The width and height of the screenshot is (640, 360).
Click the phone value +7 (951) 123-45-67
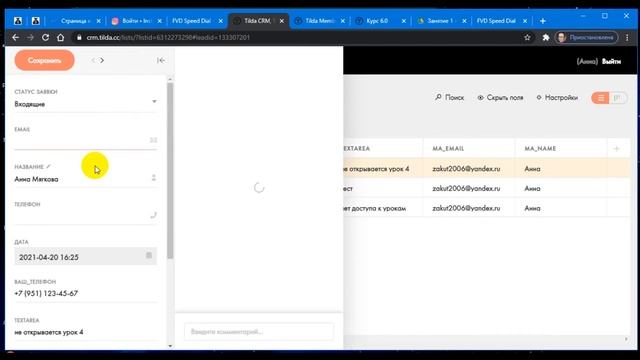coord(46,293)
